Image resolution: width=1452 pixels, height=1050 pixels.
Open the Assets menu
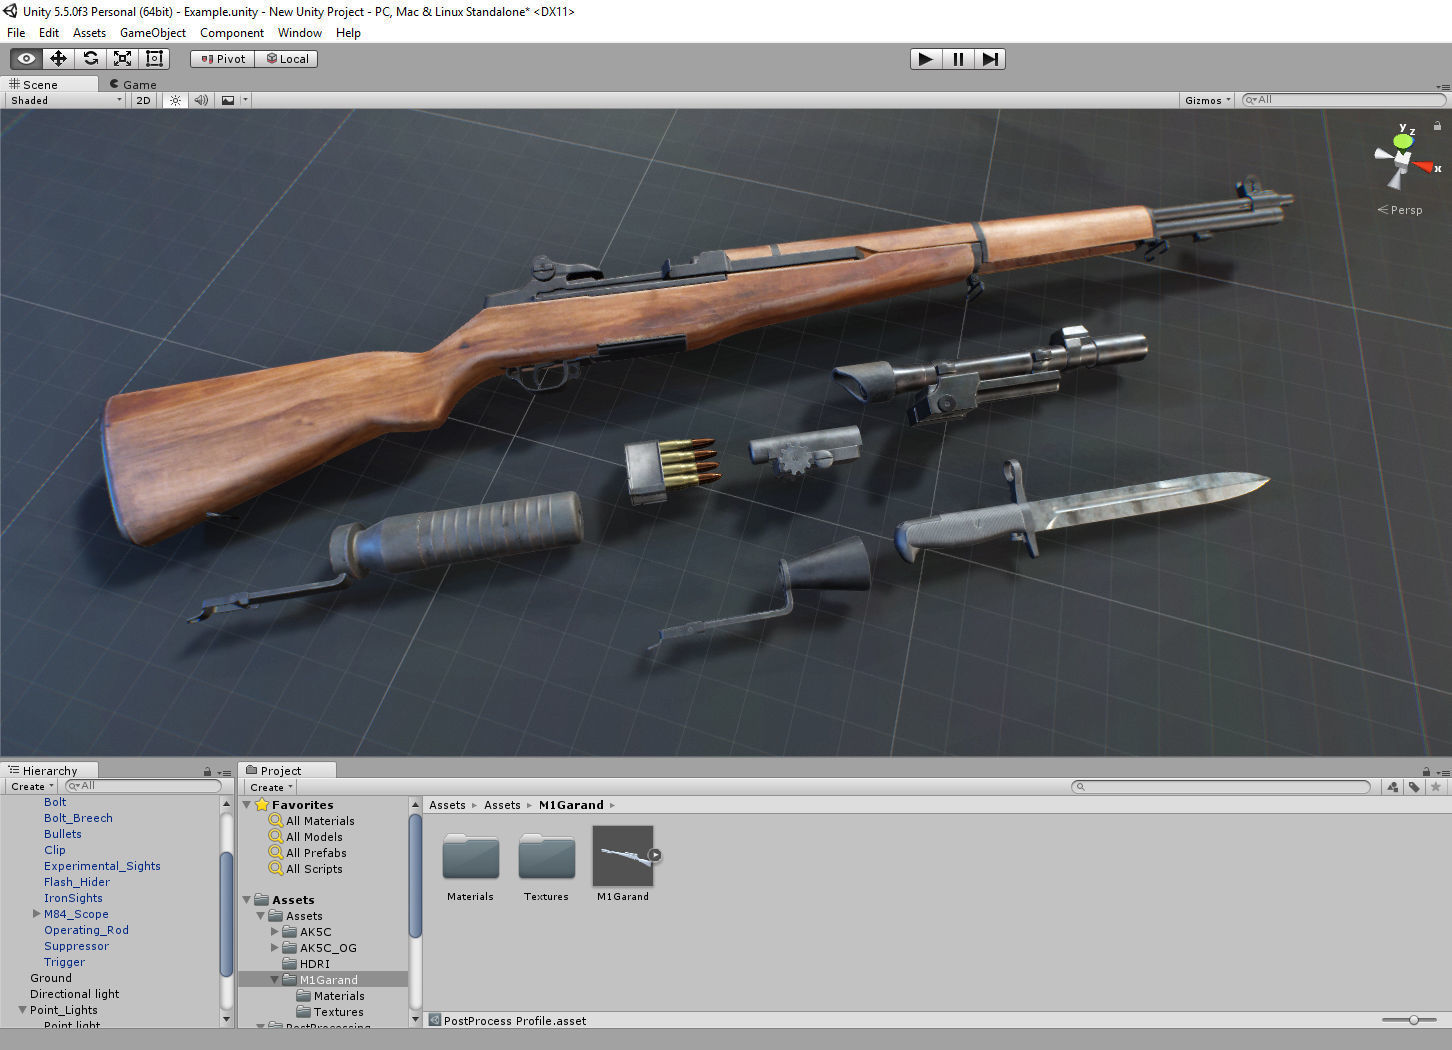[x=89, y=33]
